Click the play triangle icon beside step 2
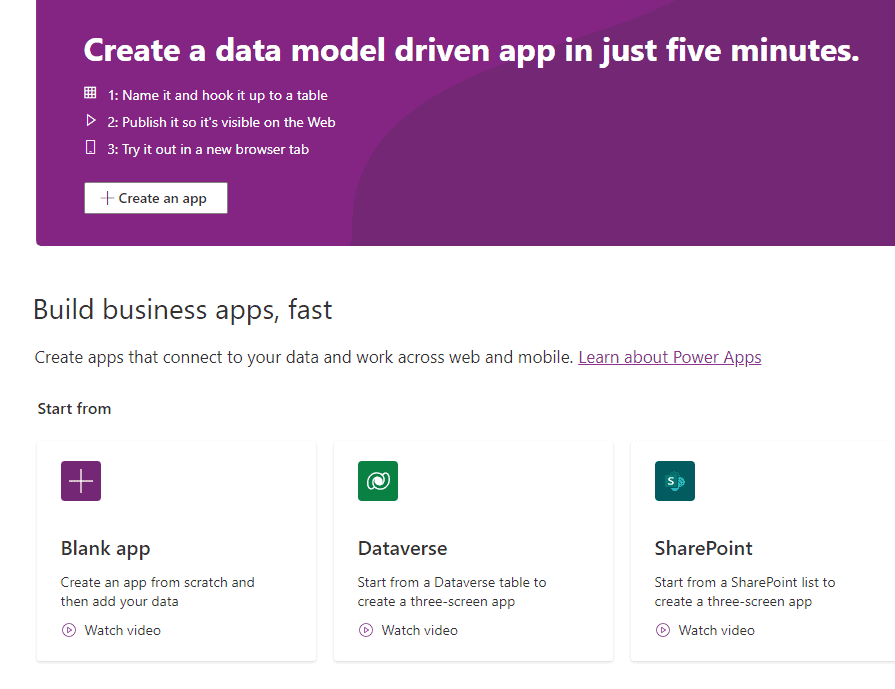895x689 pixels. (91, 120)
